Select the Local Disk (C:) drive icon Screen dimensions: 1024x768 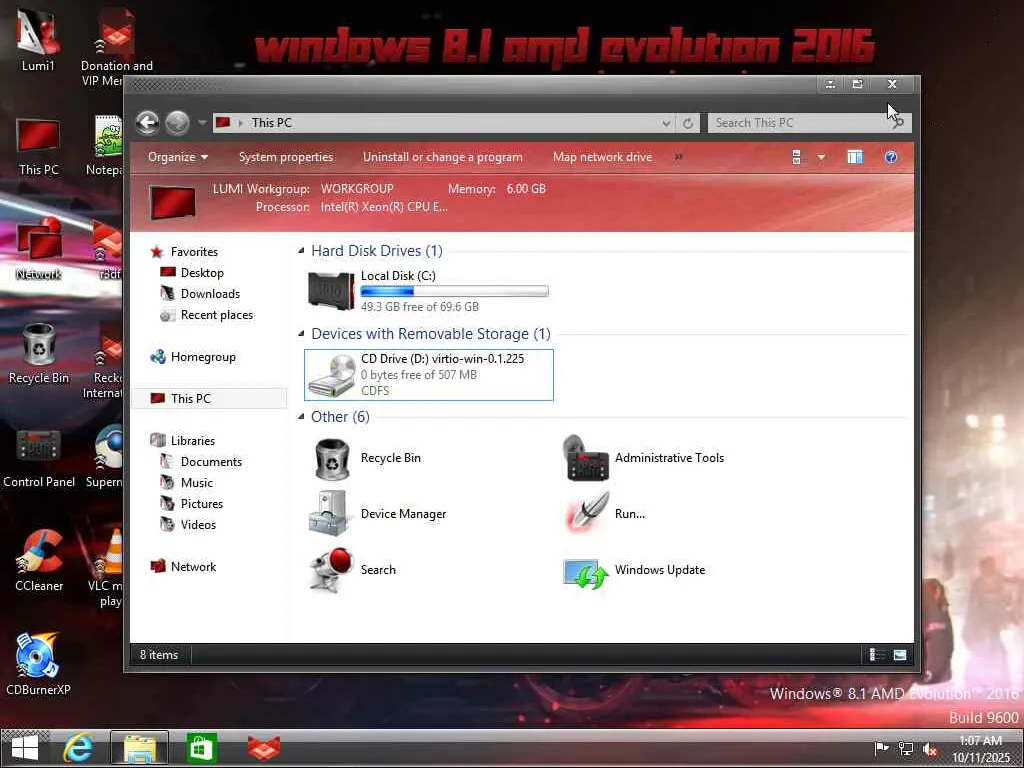331,290
